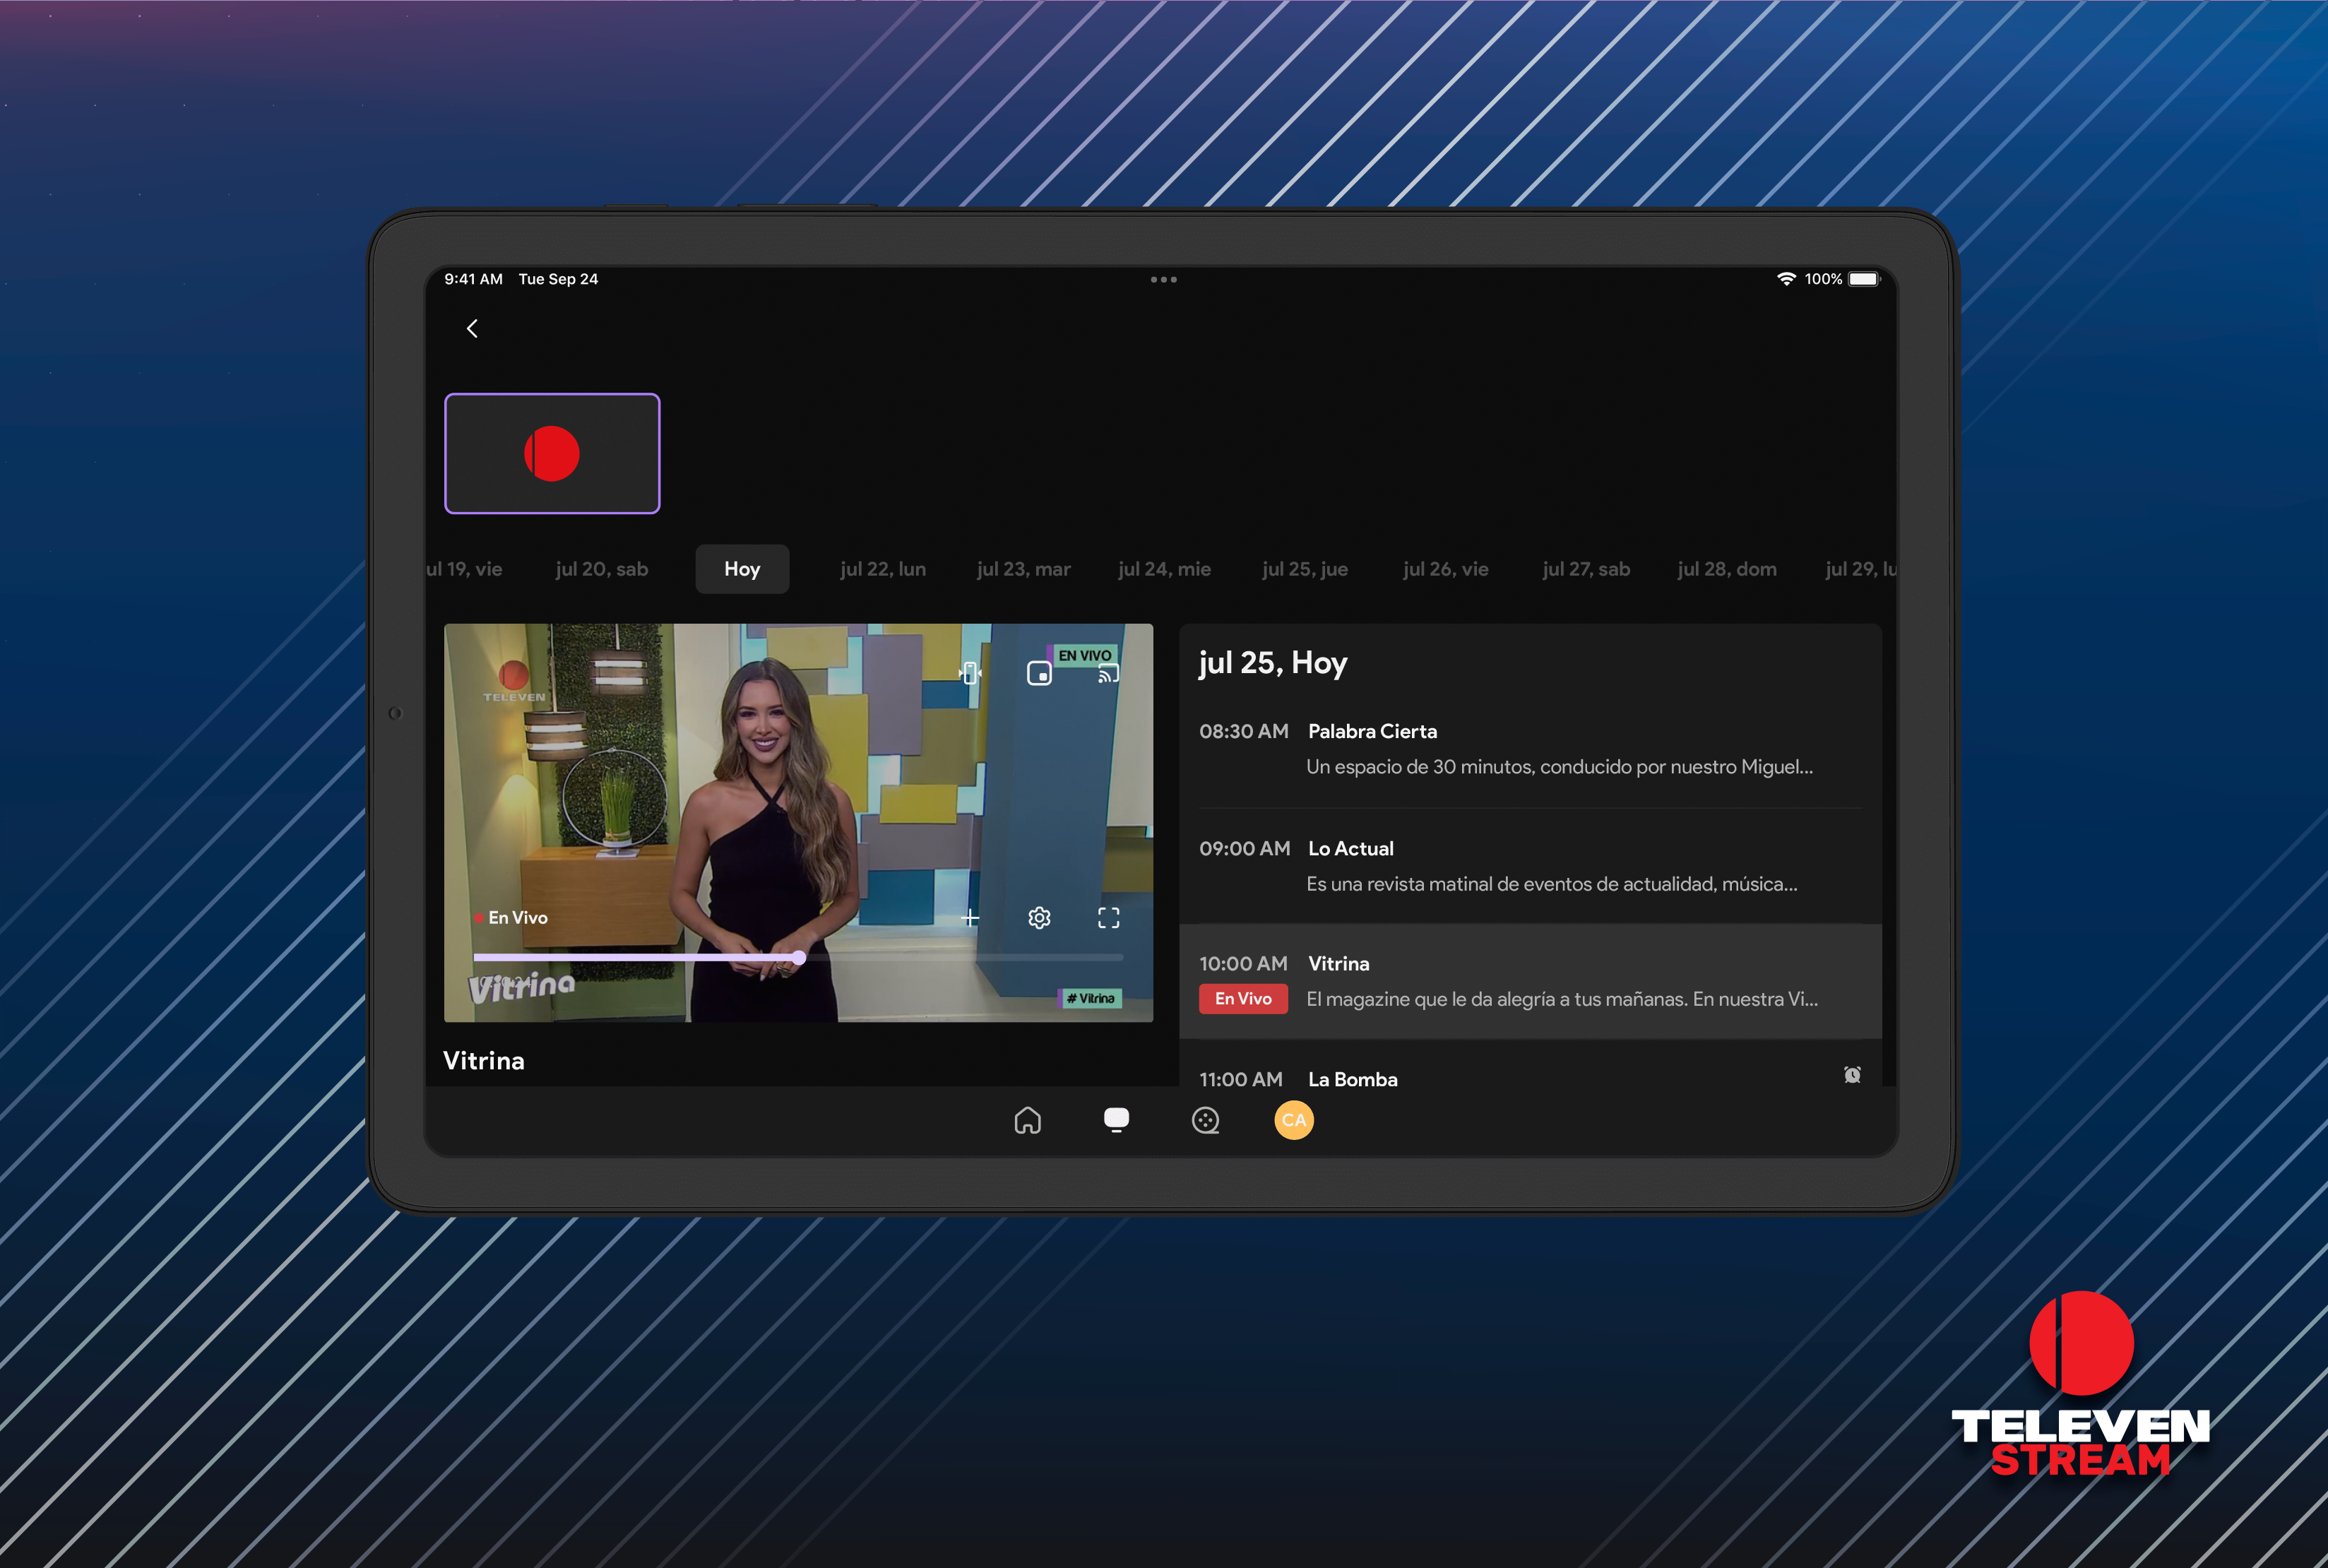This screenshot has width=2328, height=1568.
Task: Enter fullscreen with the expand icon
Action: 1108,918
